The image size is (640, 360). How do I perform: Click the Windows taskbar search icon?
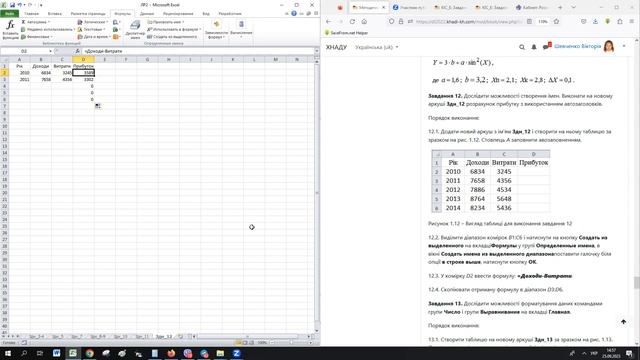[24, 353]
